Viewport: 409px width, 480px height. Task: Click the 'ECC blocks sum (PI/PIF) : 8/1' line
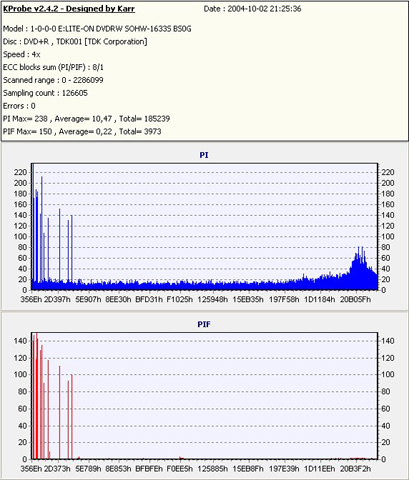(53, 67)
